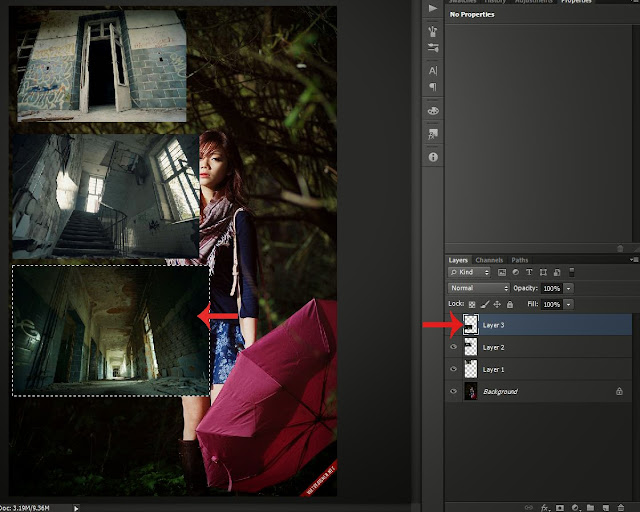Open the Character panel icon
This screenshot has height=512, width=640.
[433, 71]
